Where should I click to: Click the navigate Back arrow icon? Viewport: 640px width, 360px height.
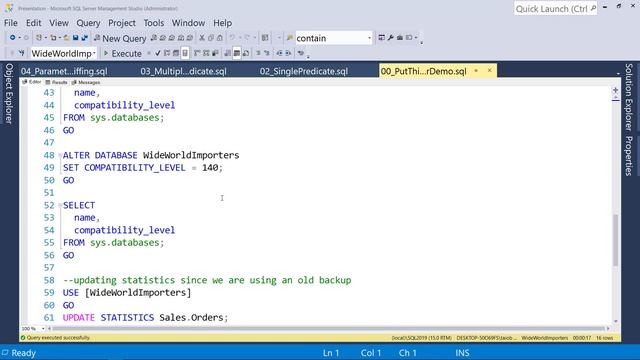pos(13,38)
